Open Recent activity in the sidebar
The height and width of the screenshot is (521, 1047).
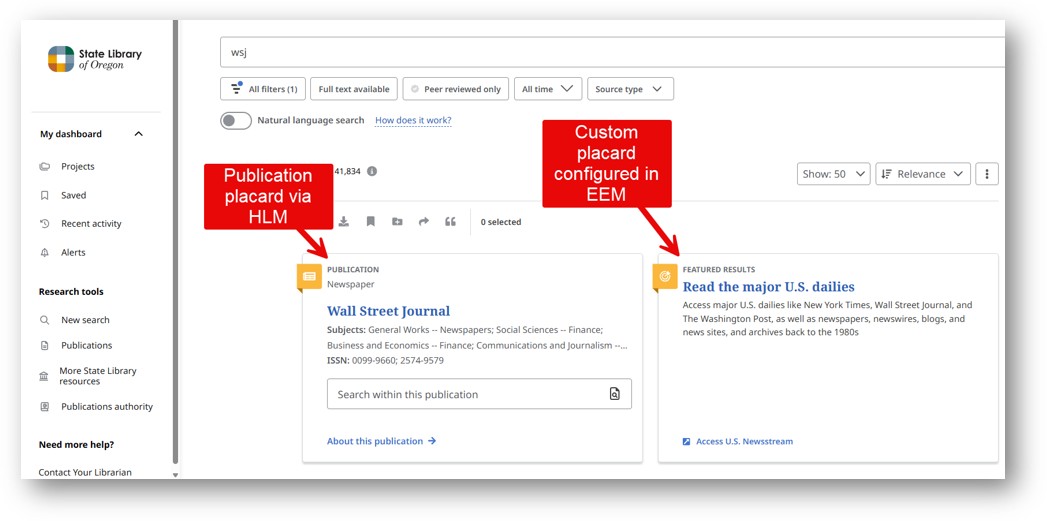tap(91, 224)
